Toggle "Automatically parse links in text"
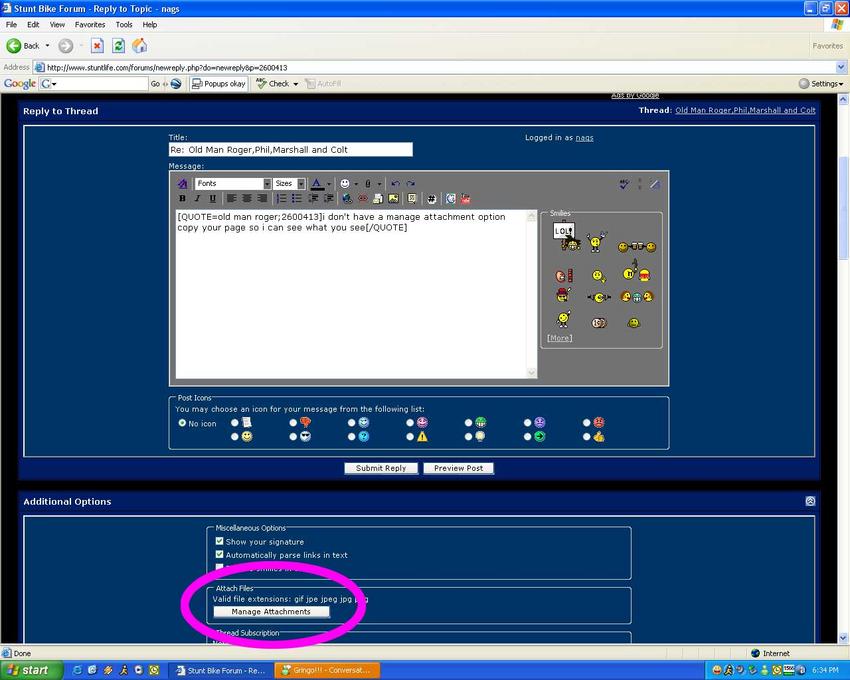850x680 pixels. click(220, 555)
